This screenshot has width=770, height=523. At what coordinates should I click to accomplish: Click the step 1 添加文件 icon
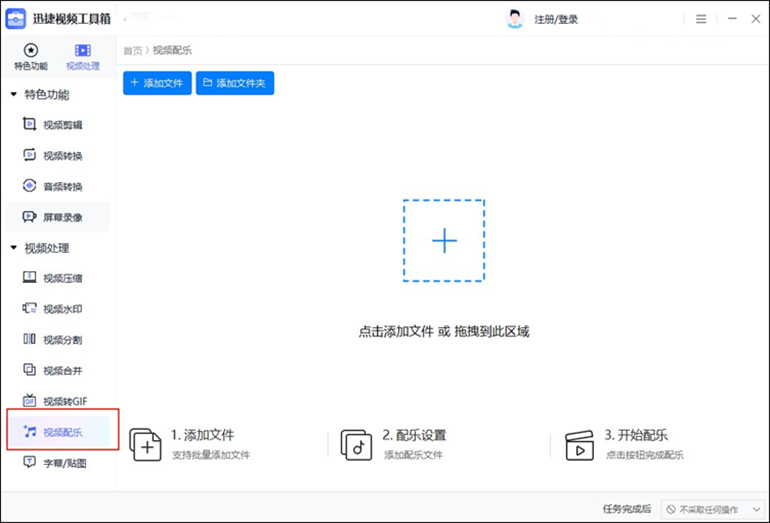point(145,444)
